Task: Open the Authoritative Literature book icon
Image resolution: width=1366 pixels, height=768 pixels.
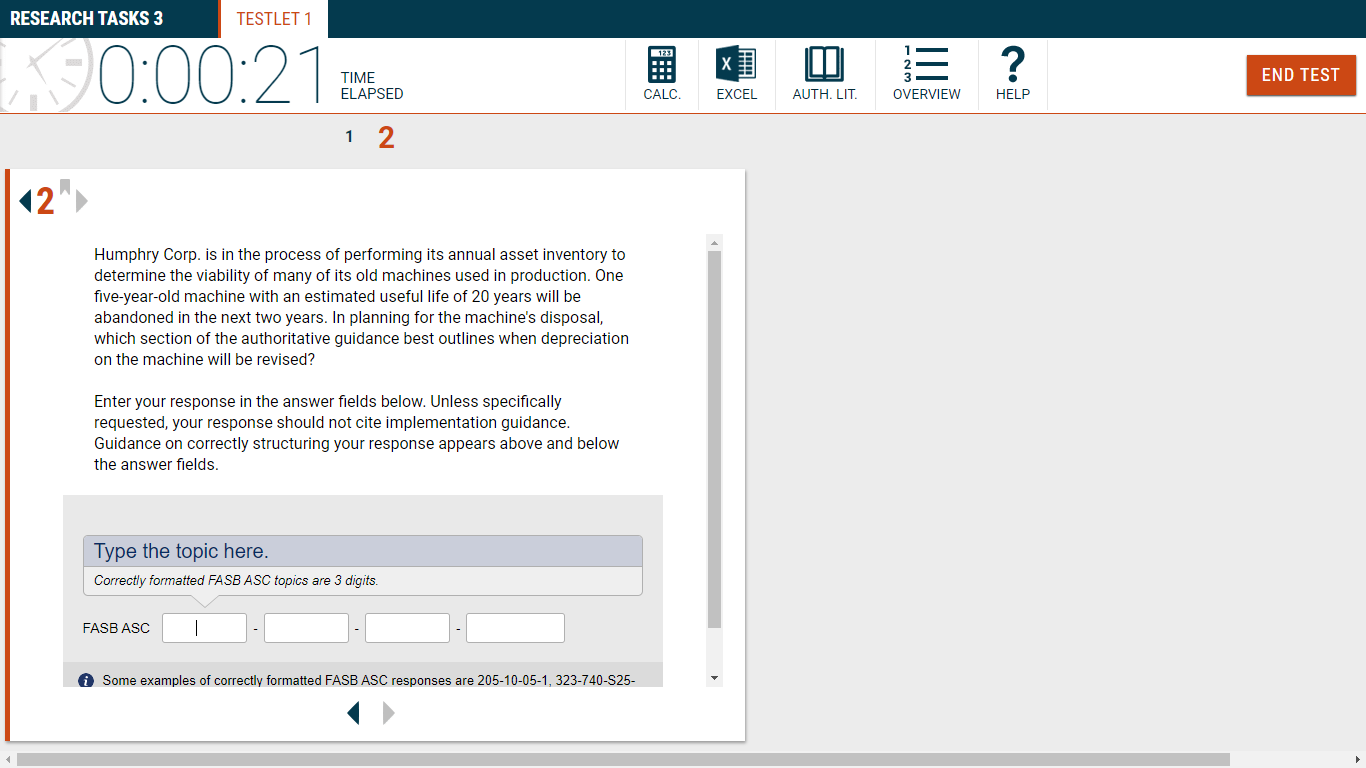Action: point(825,75)
